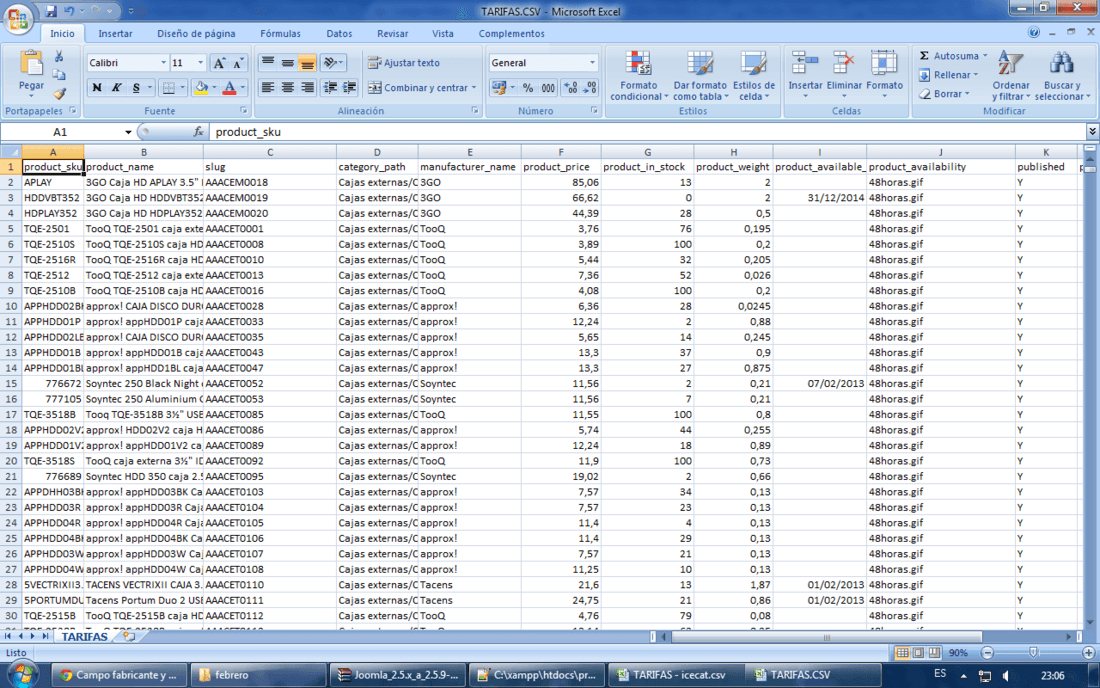Decrease indent icon
This screenshot has width=1100, height=688.
point(330,88)
